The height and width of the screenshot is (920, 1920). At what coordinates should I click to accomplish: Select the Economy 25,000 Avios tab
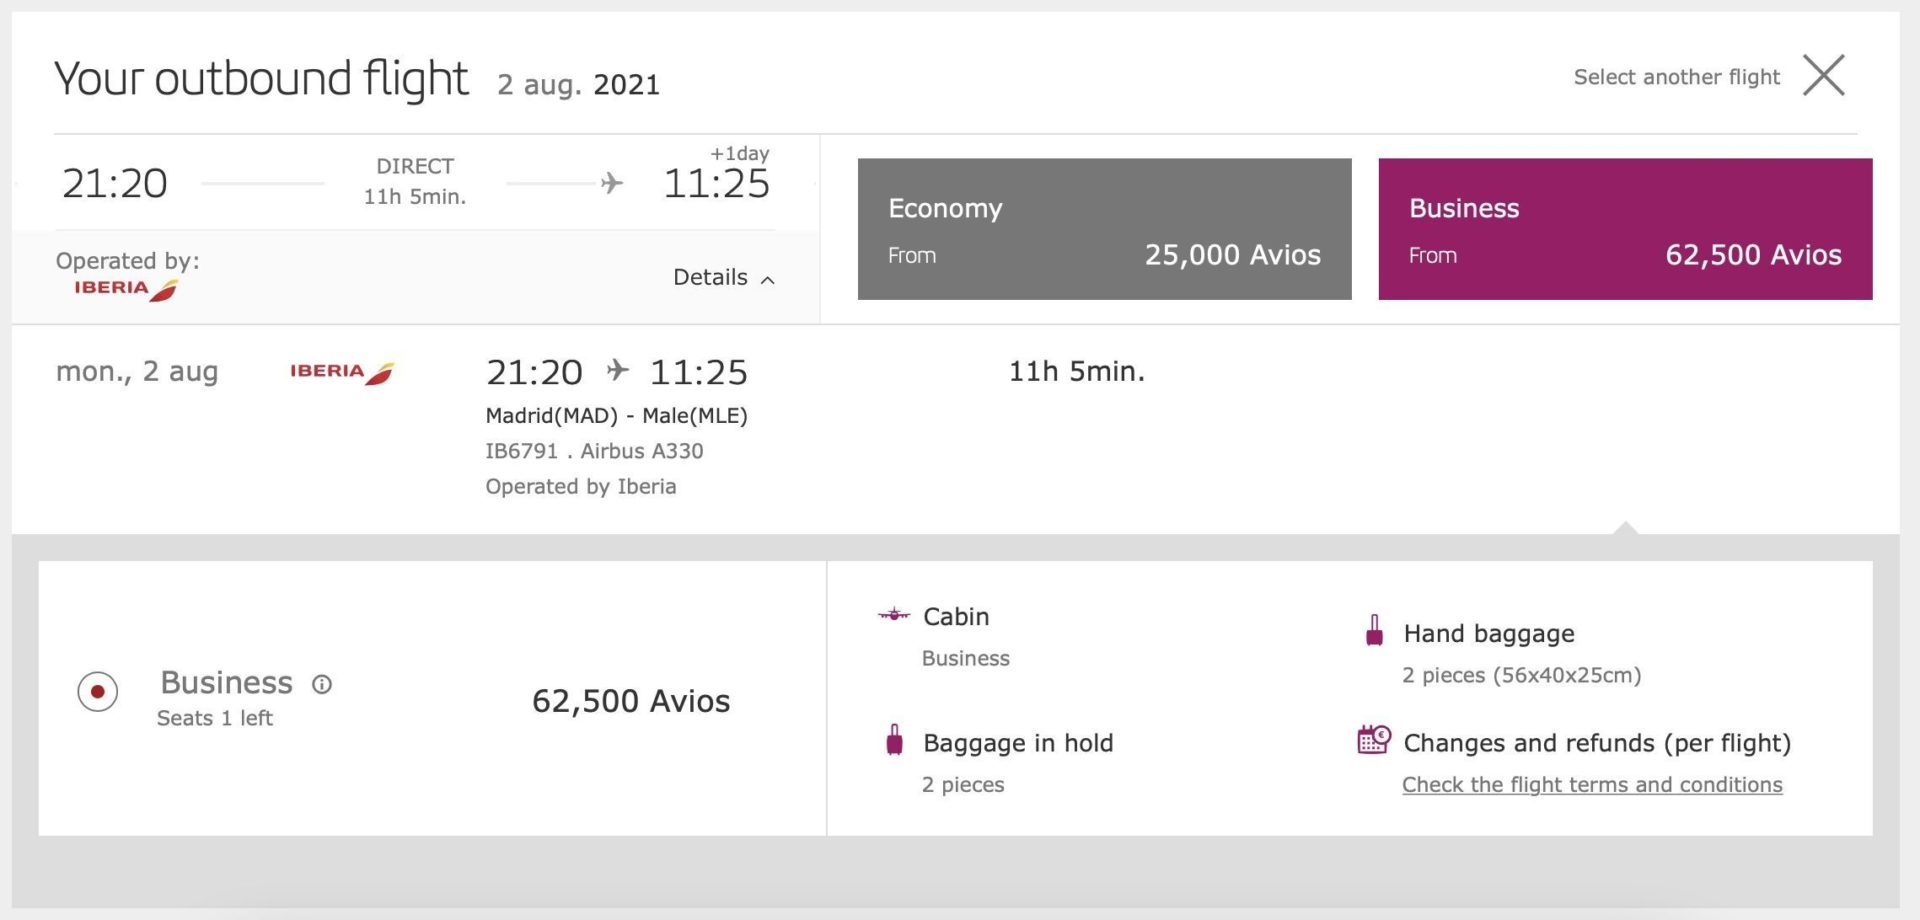click(x=1104, y=229)
